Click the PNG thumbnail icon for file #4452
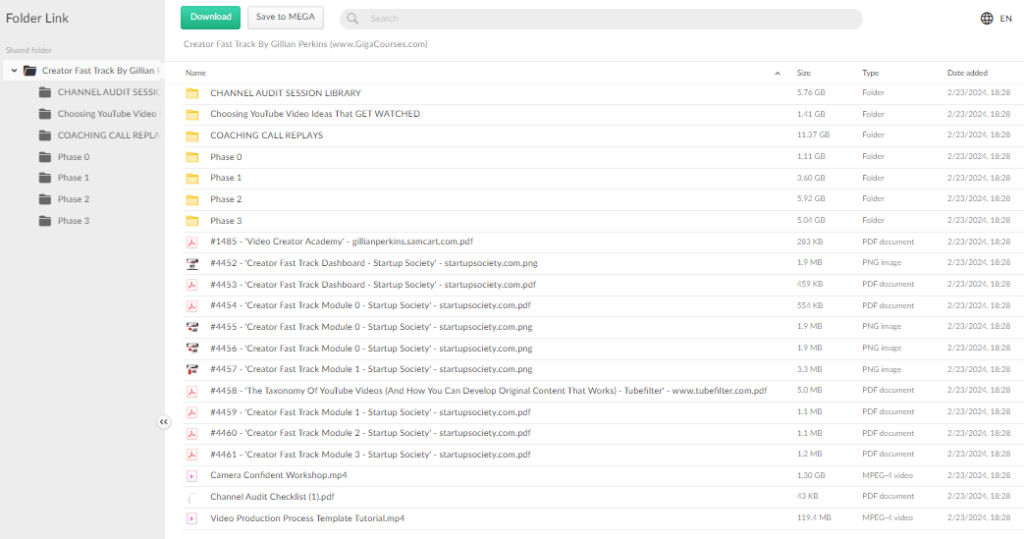Screen dimensions: 1024x539 tap(192, 264)
